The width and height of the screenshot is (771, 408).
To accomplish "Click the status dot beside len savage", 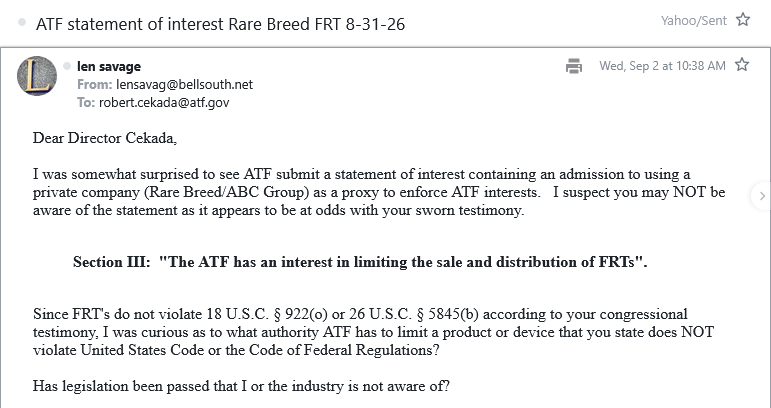I will (67, 66).
